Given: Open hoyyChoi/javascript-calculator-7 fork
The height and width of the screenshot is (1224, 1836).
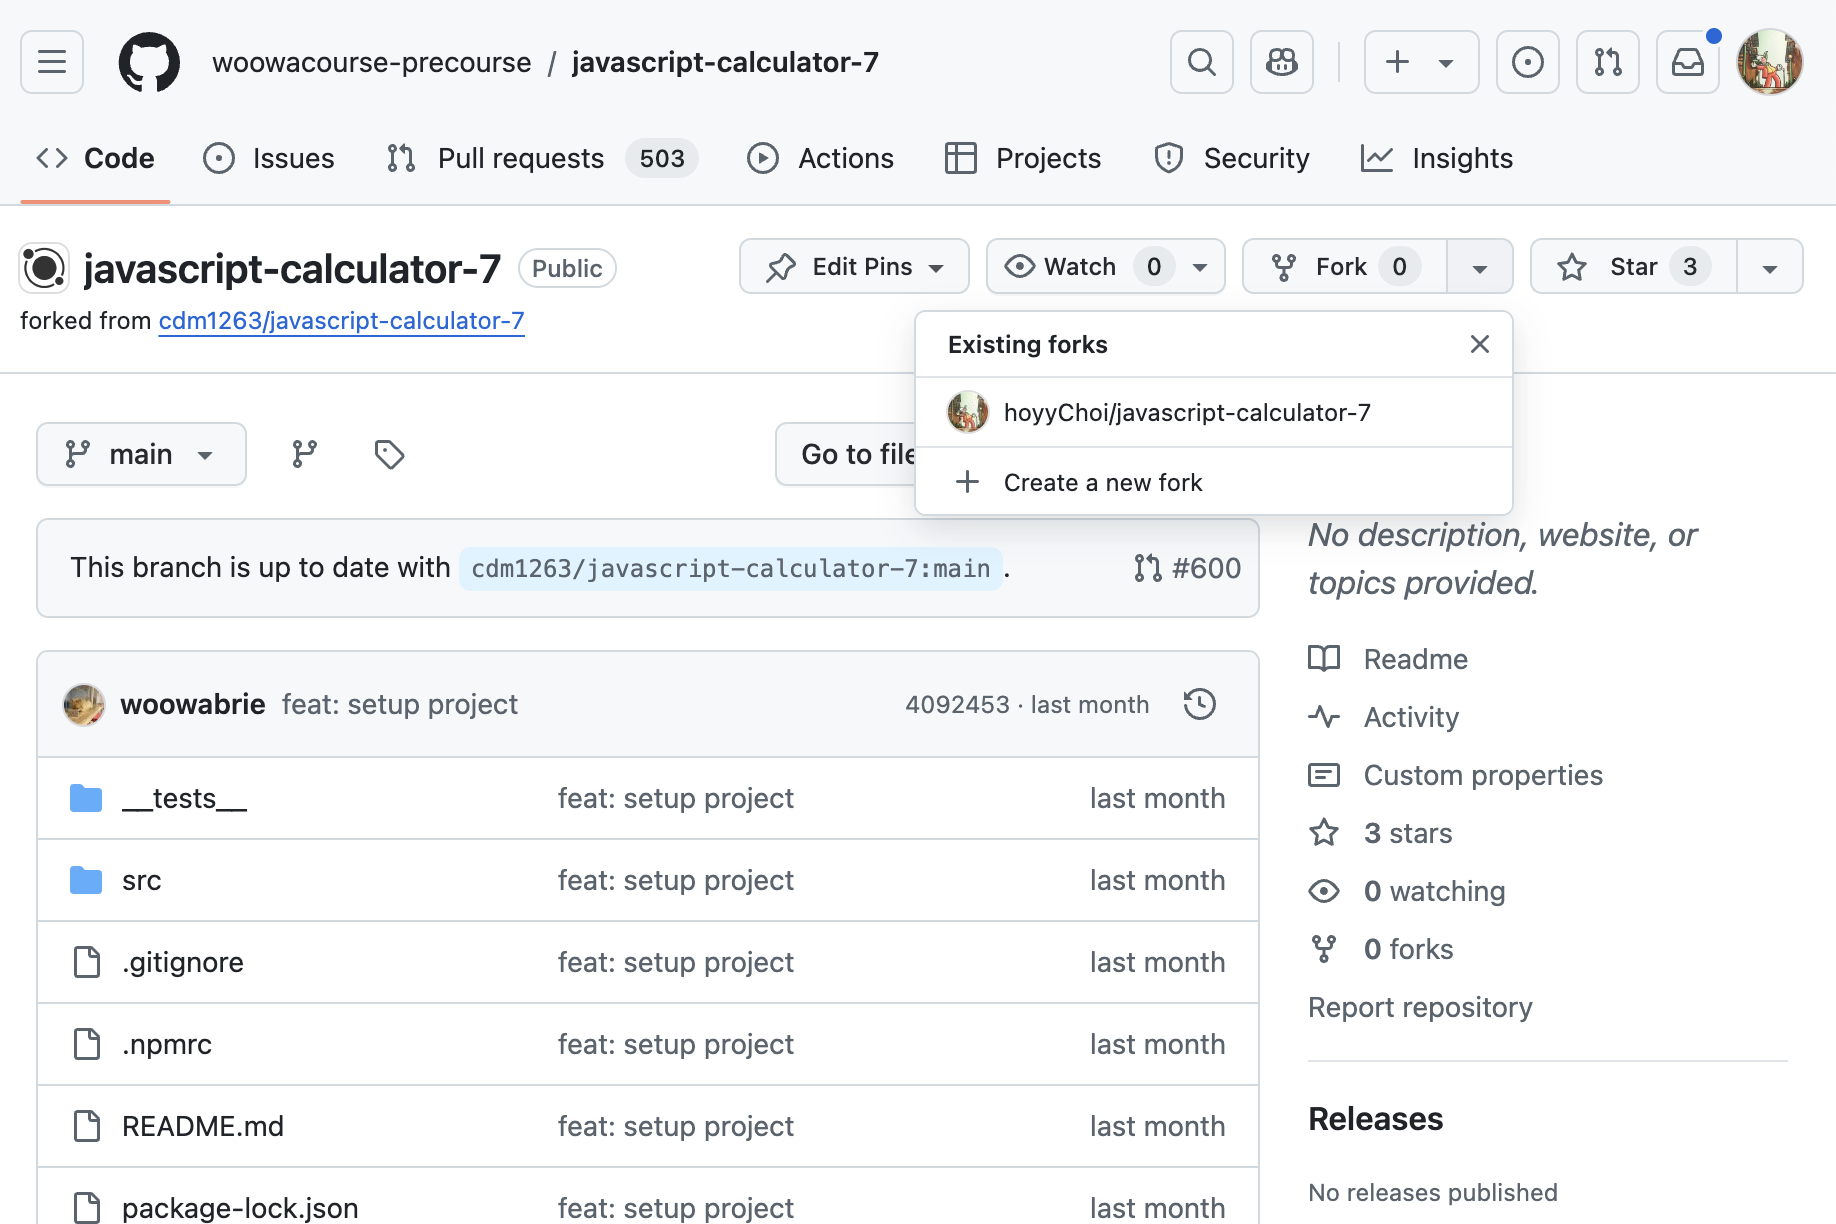Looking at the screenshot, I should click(x=1214, y=412).
